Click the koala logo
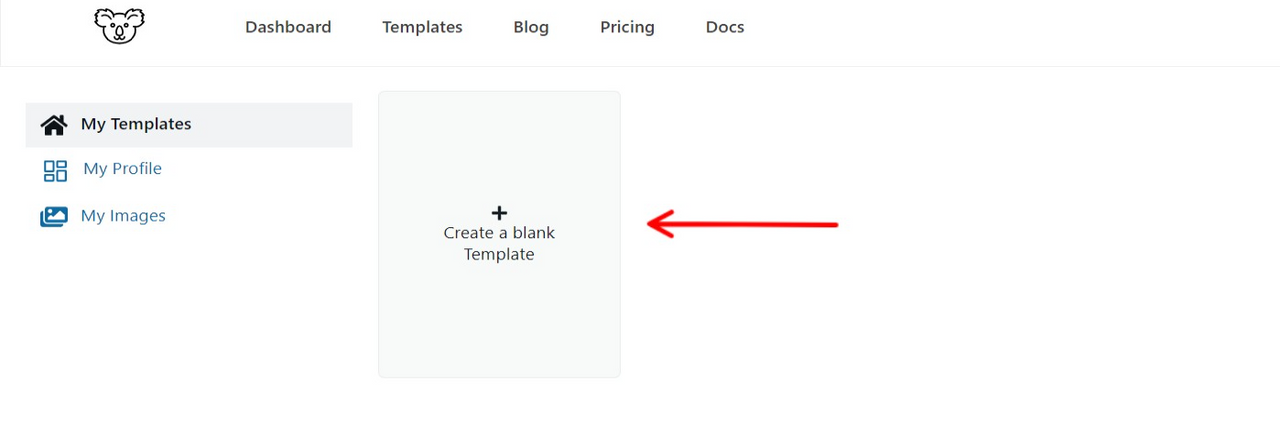Viewport: 1280px width, 426px height. (x=119, y=26)
